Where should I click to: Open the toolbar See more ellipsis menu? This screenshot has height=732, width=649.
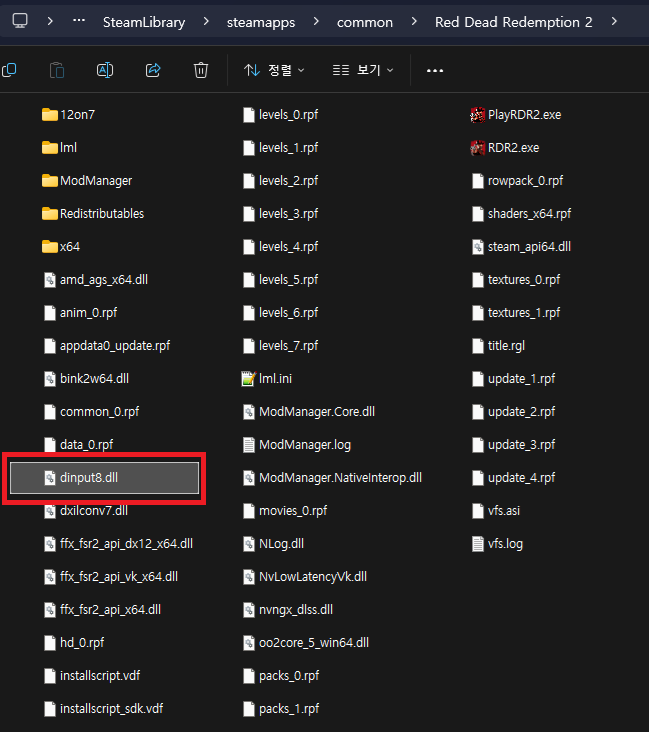click(x=435, y=70)
